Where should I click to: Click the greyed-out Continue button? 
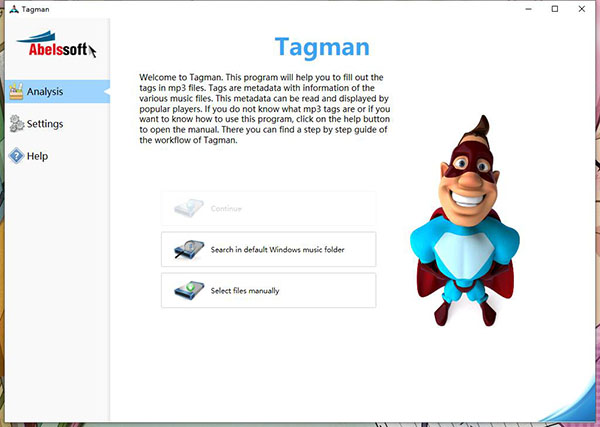[x=269, y=209]
